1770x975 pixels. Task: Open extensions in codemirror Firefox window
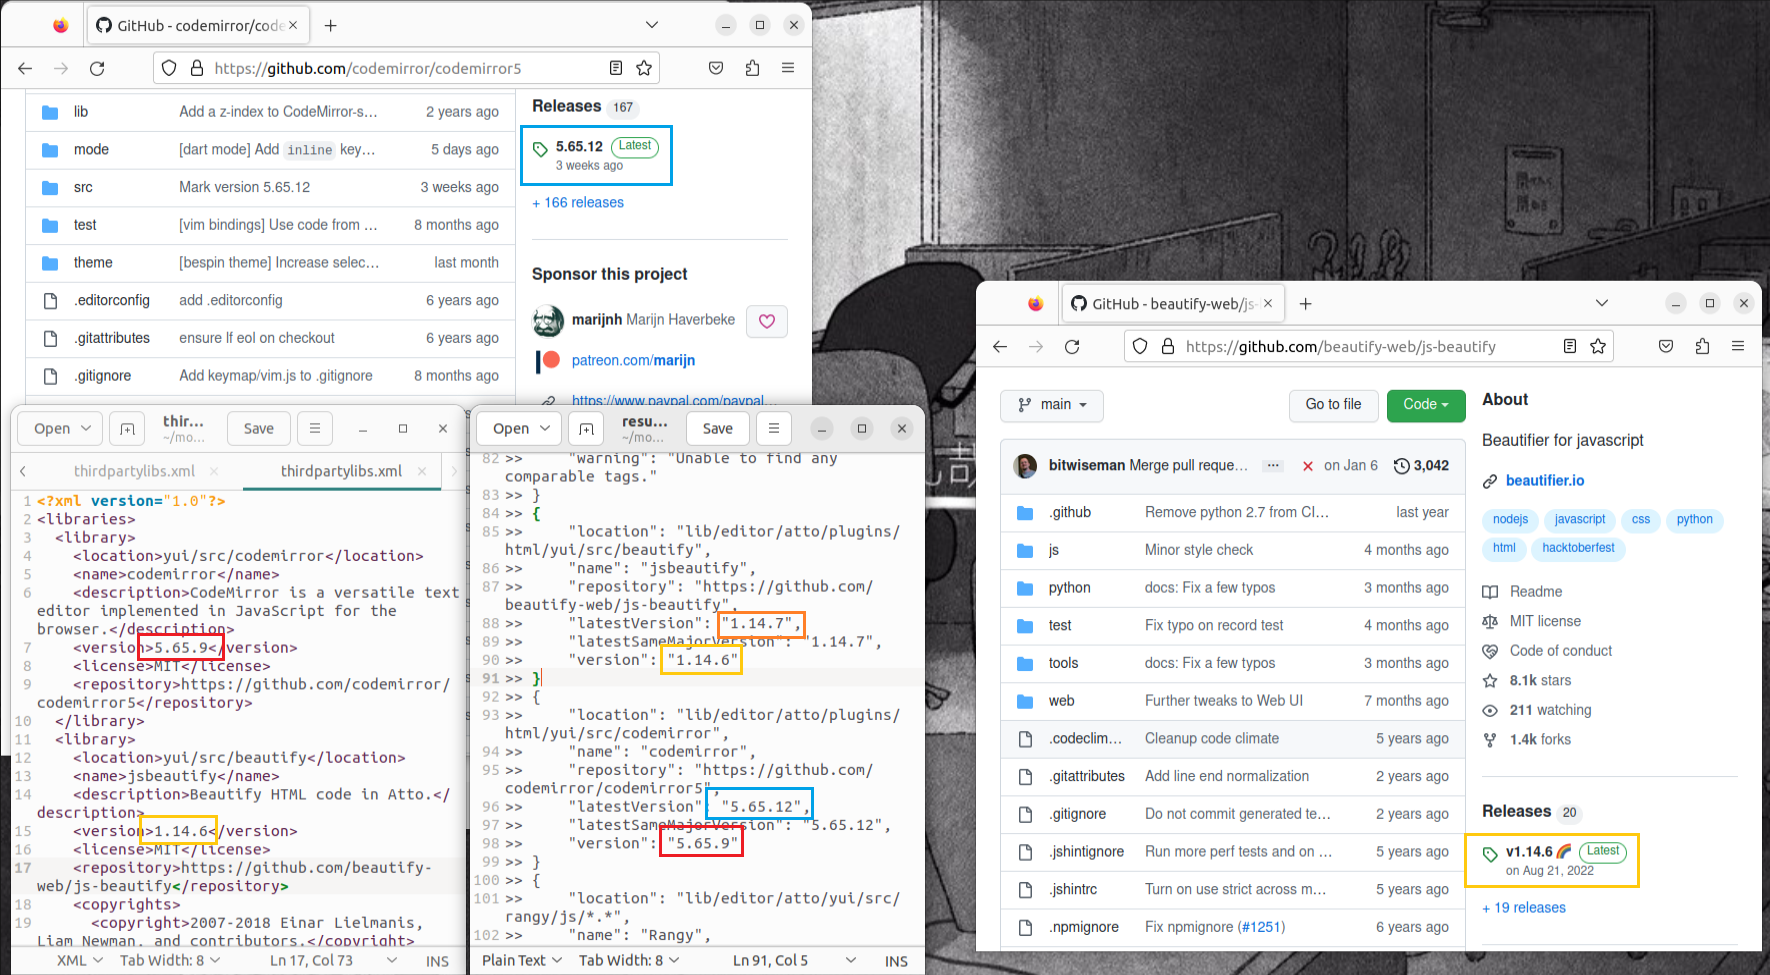click(752, 68)
